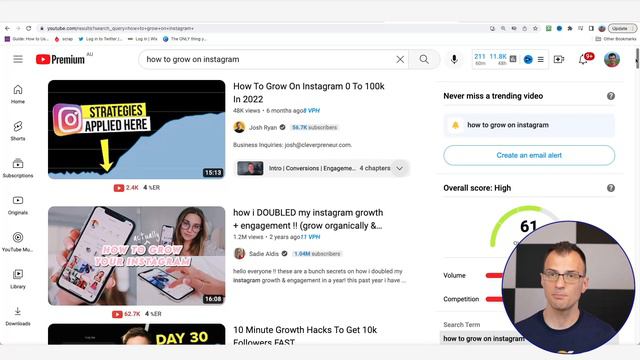The image size is (640, 360).
Task: Click the 2.4K stat under the first video
Action: (126, 188)
